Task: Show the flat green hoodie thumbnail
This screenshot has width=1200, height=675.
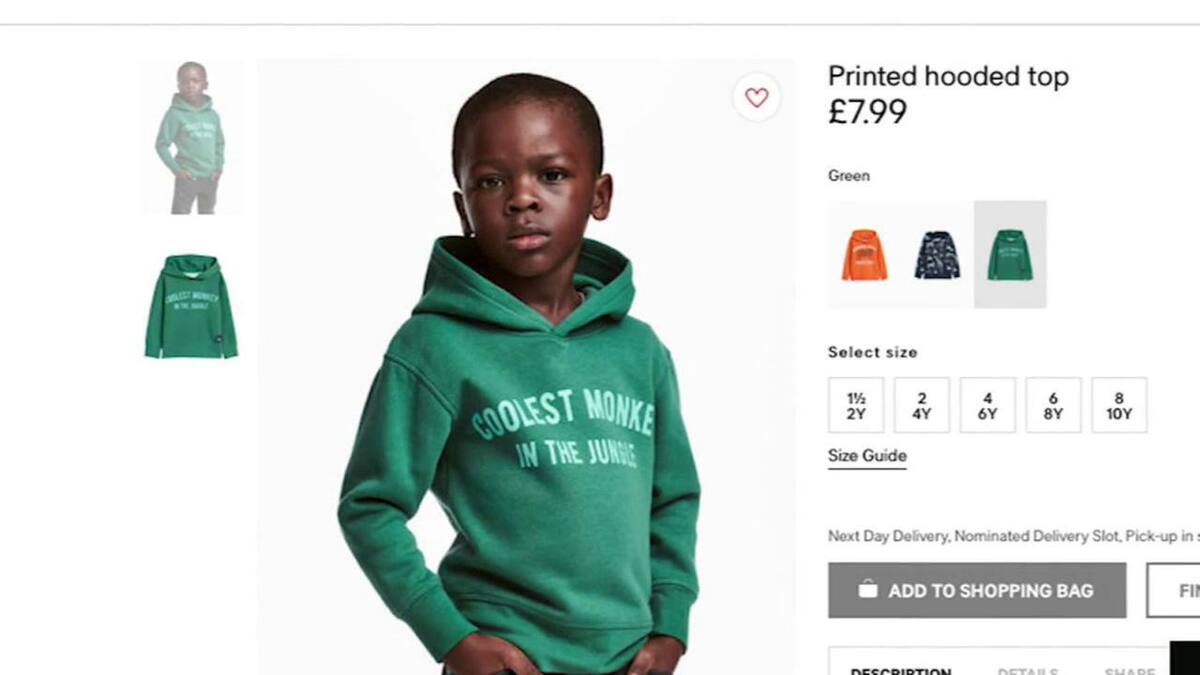Action: [x=191, y=306]
